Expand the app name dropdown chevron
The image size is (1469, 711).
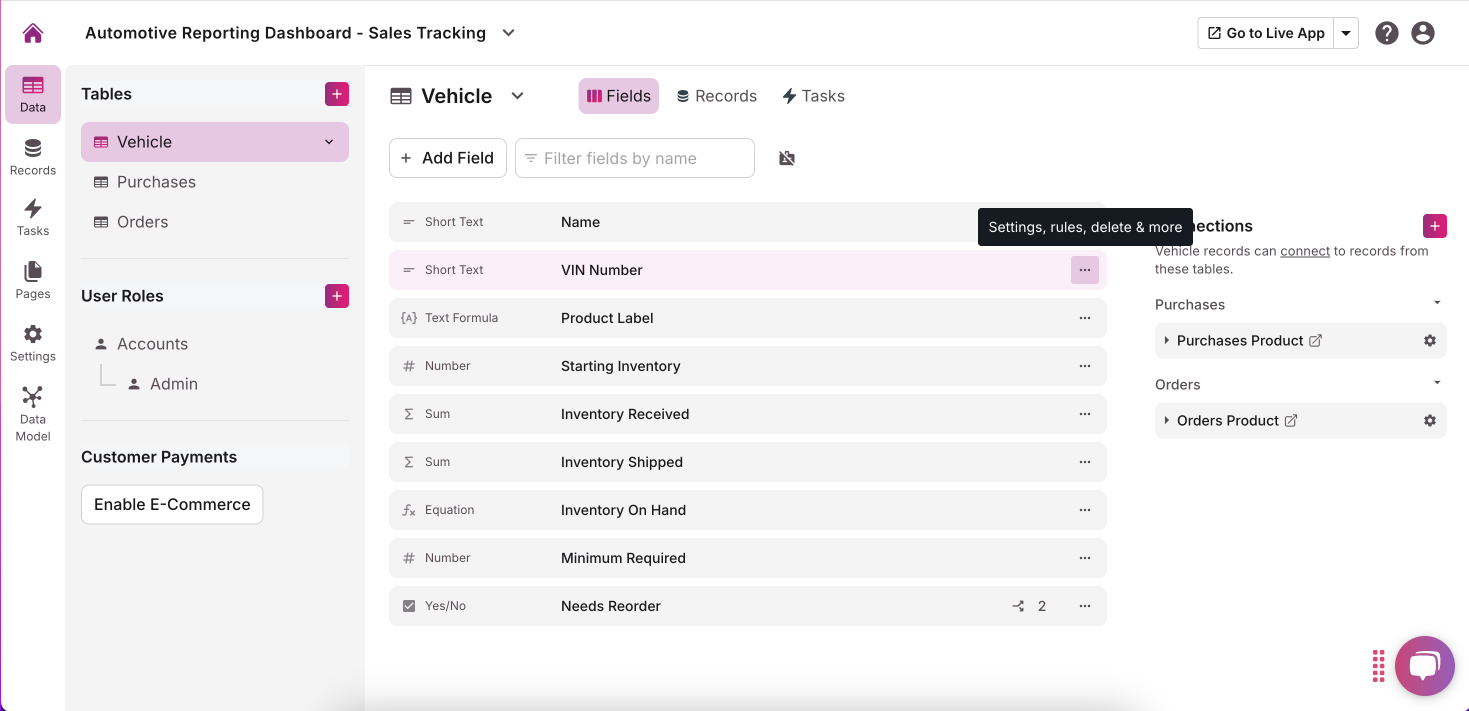pyautogui.click(x=508, y=33)
